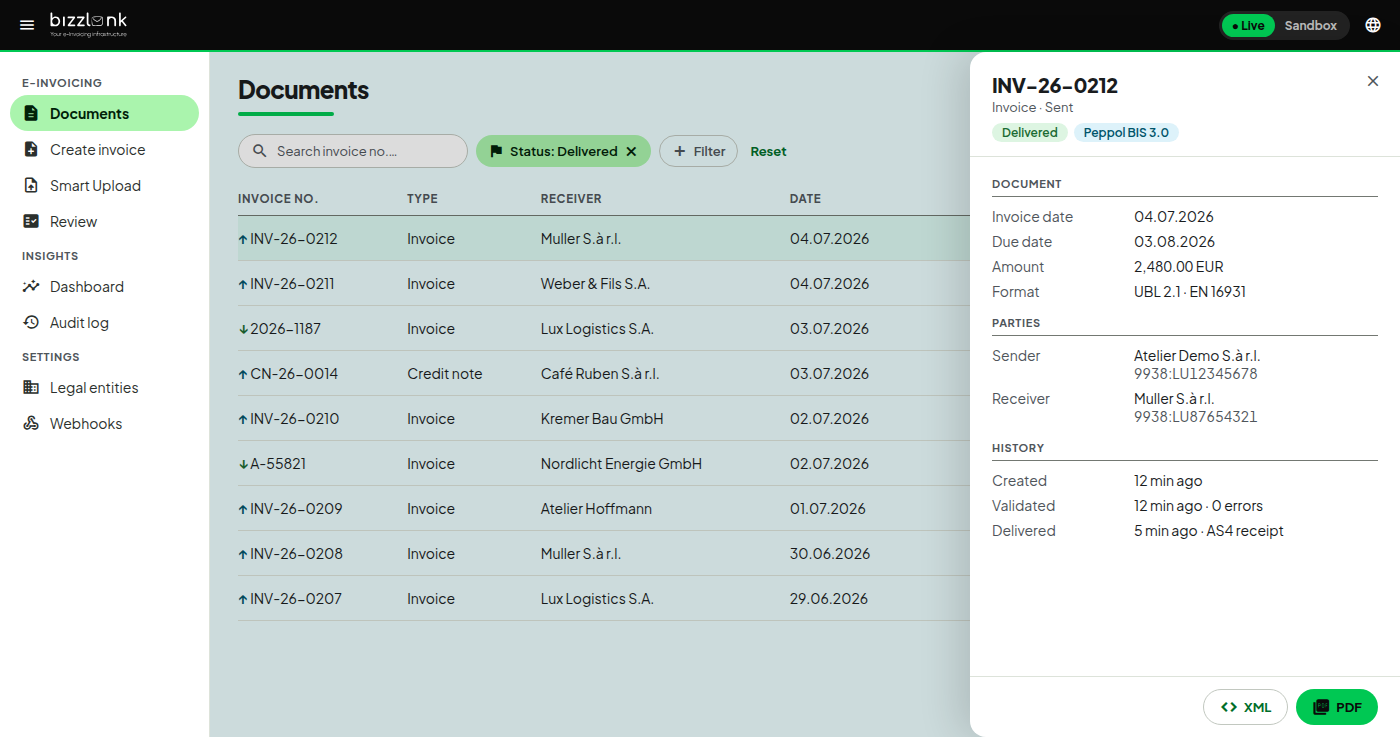Screen dimensions: 1400x737
Task: Focus the Search invoice no. field
Action: point(353,151)
